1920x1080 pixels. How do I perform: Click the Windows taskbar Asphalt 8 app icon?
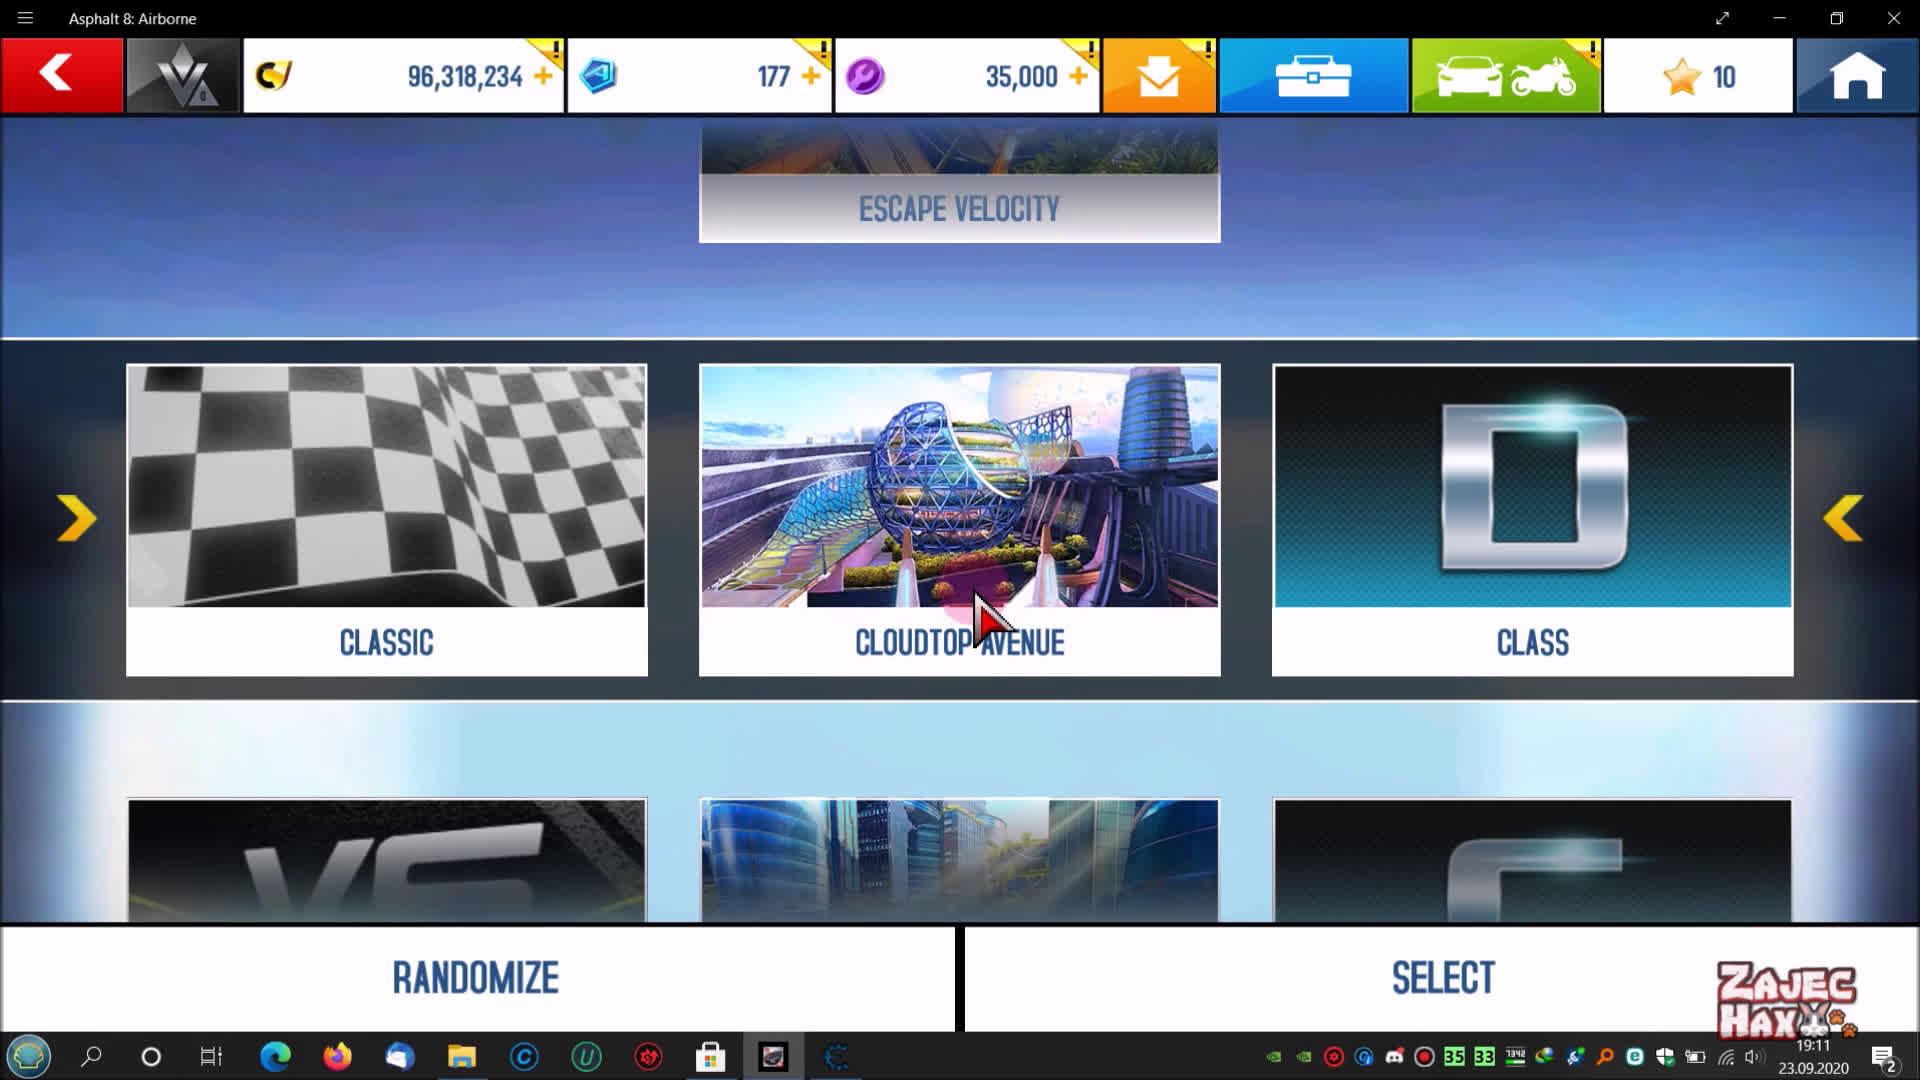pos(771,1055)
